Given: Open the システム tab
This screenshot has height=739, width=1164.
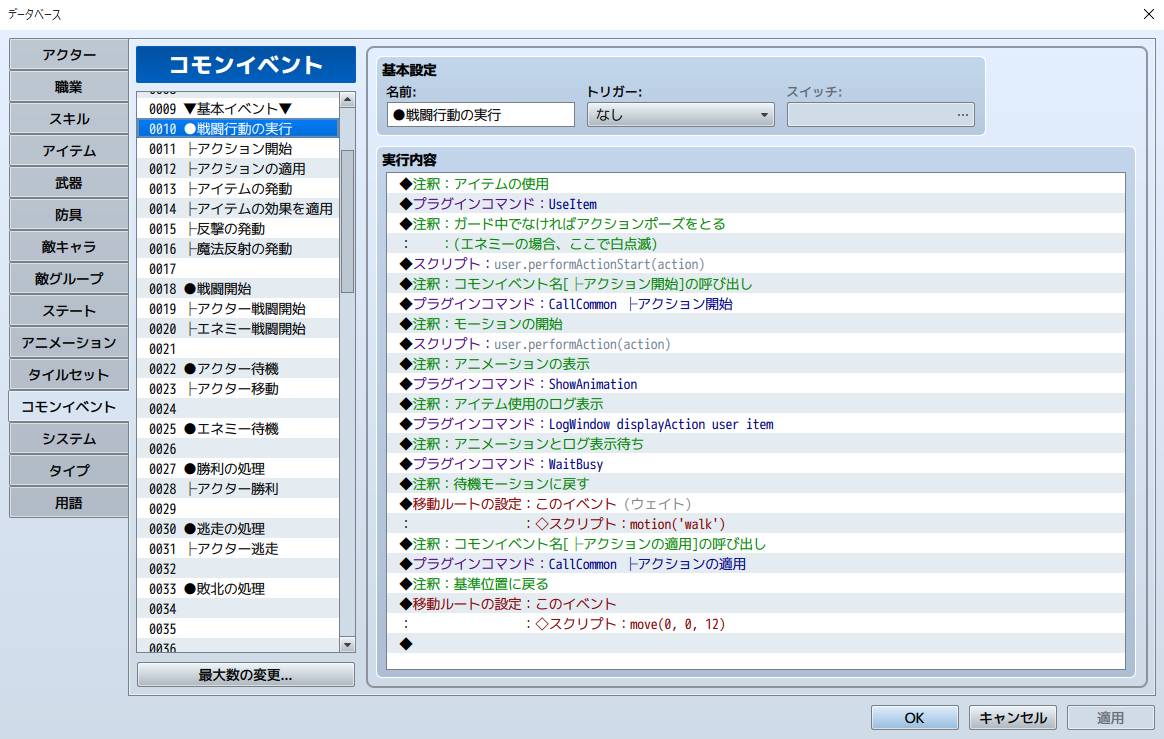Looking at the screenshot, I should point(69,438).
